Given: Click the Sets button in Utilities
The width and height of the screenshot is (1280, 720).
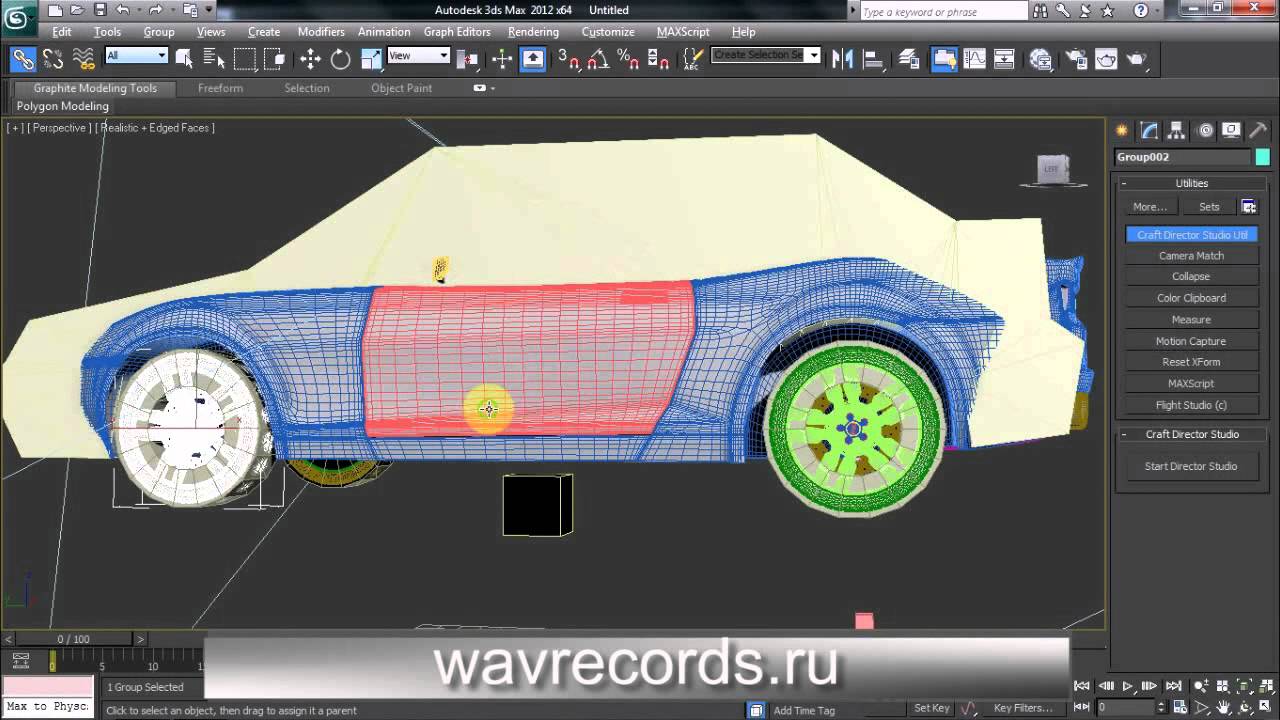Looking at the screenshot, I should coord(1209,207).
